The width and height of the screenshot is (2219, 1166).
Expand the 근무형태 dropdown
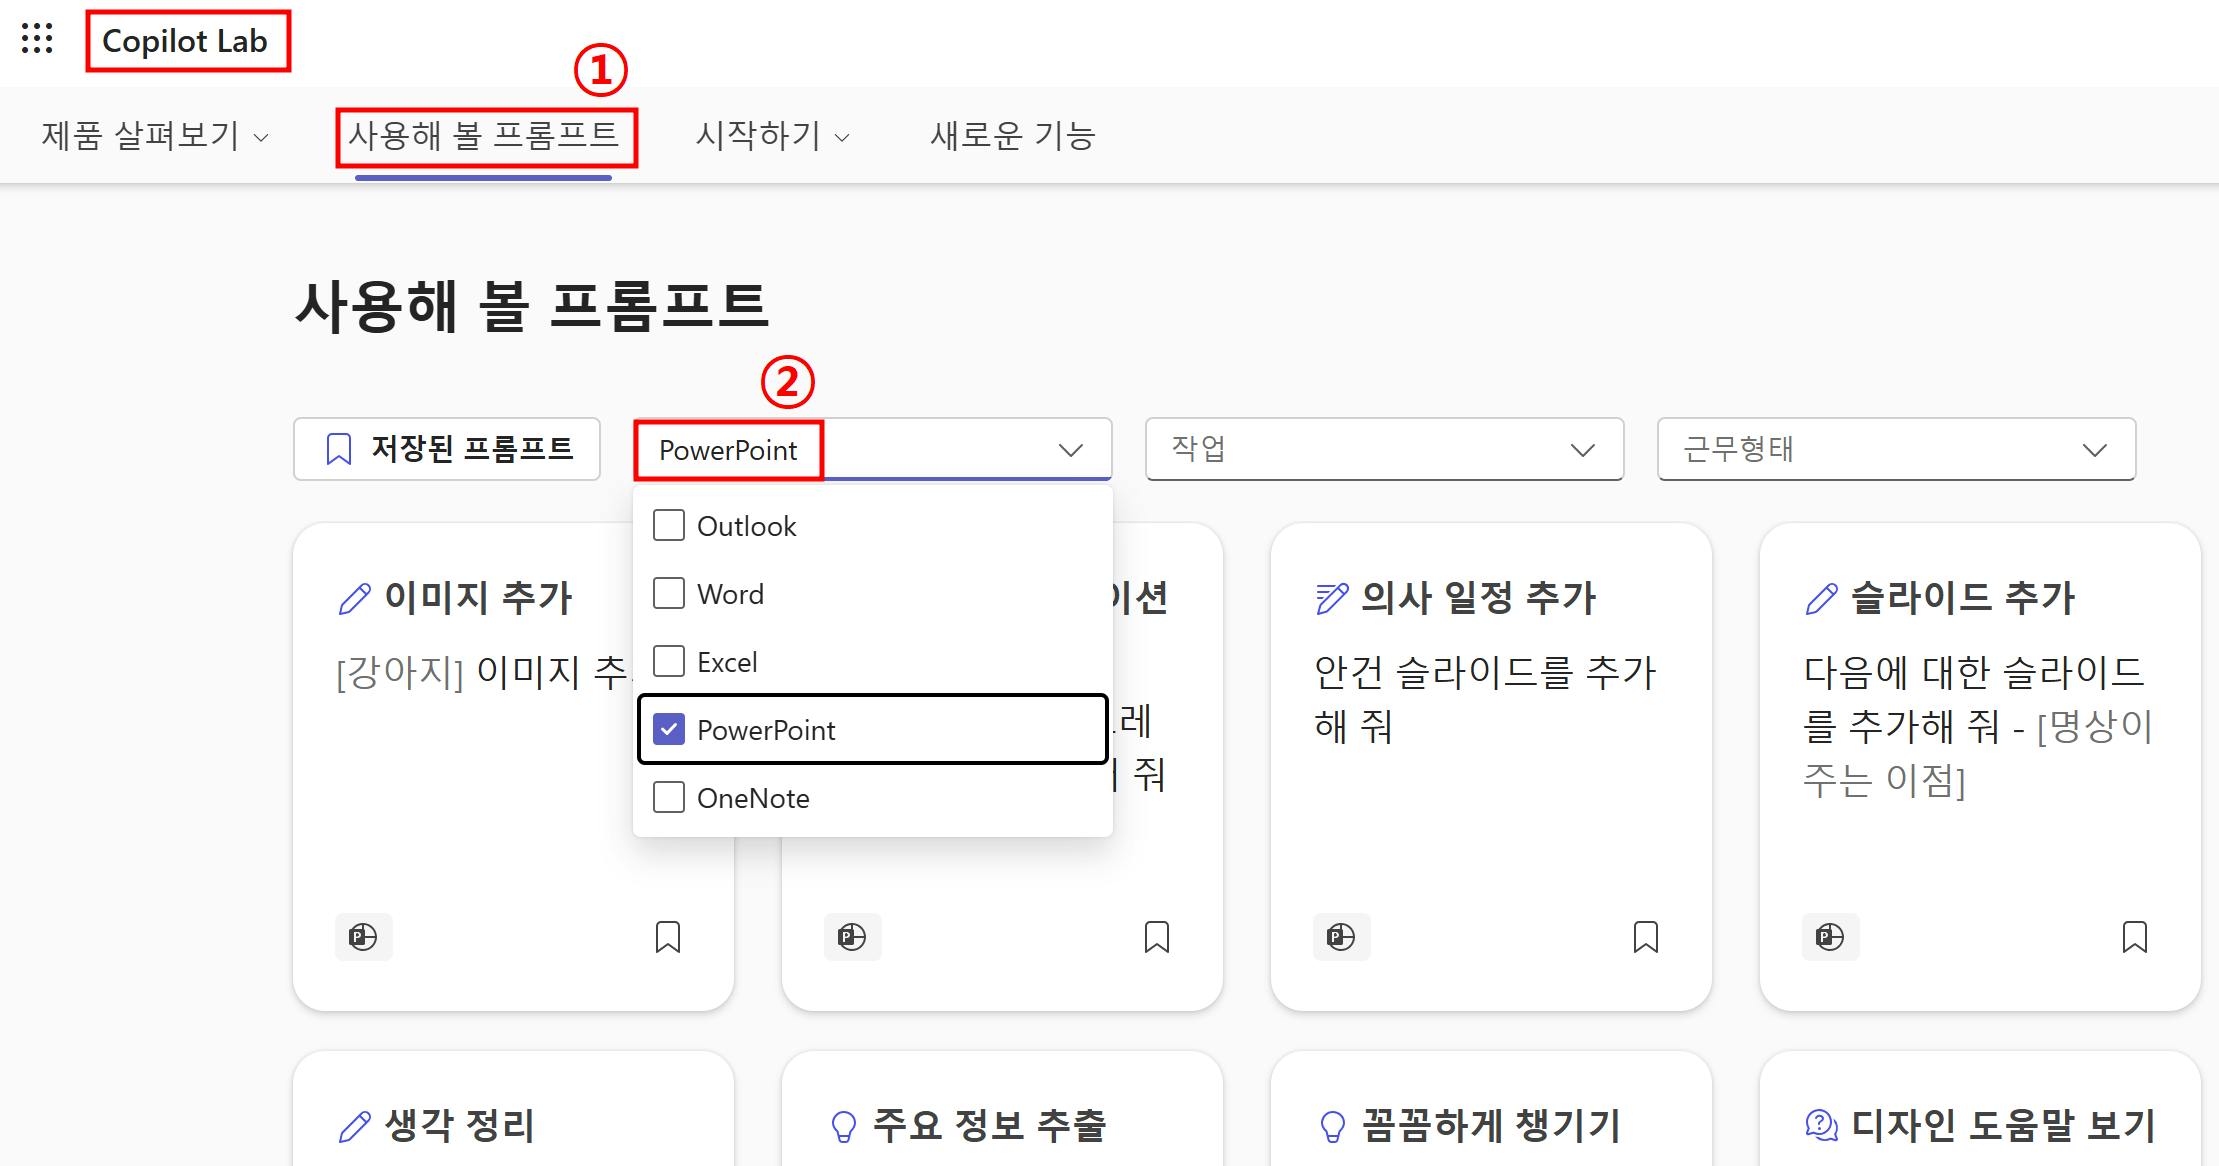1895,449
